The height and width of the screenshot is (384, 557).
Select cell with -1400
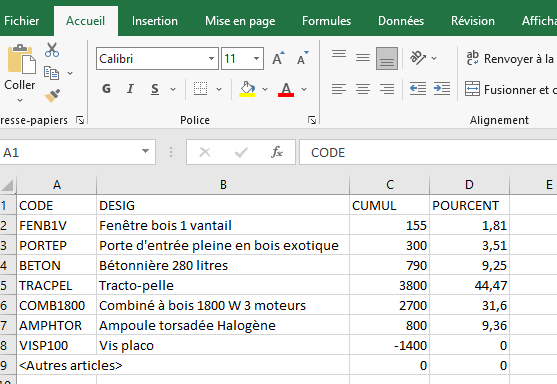(x=390, y=345)
